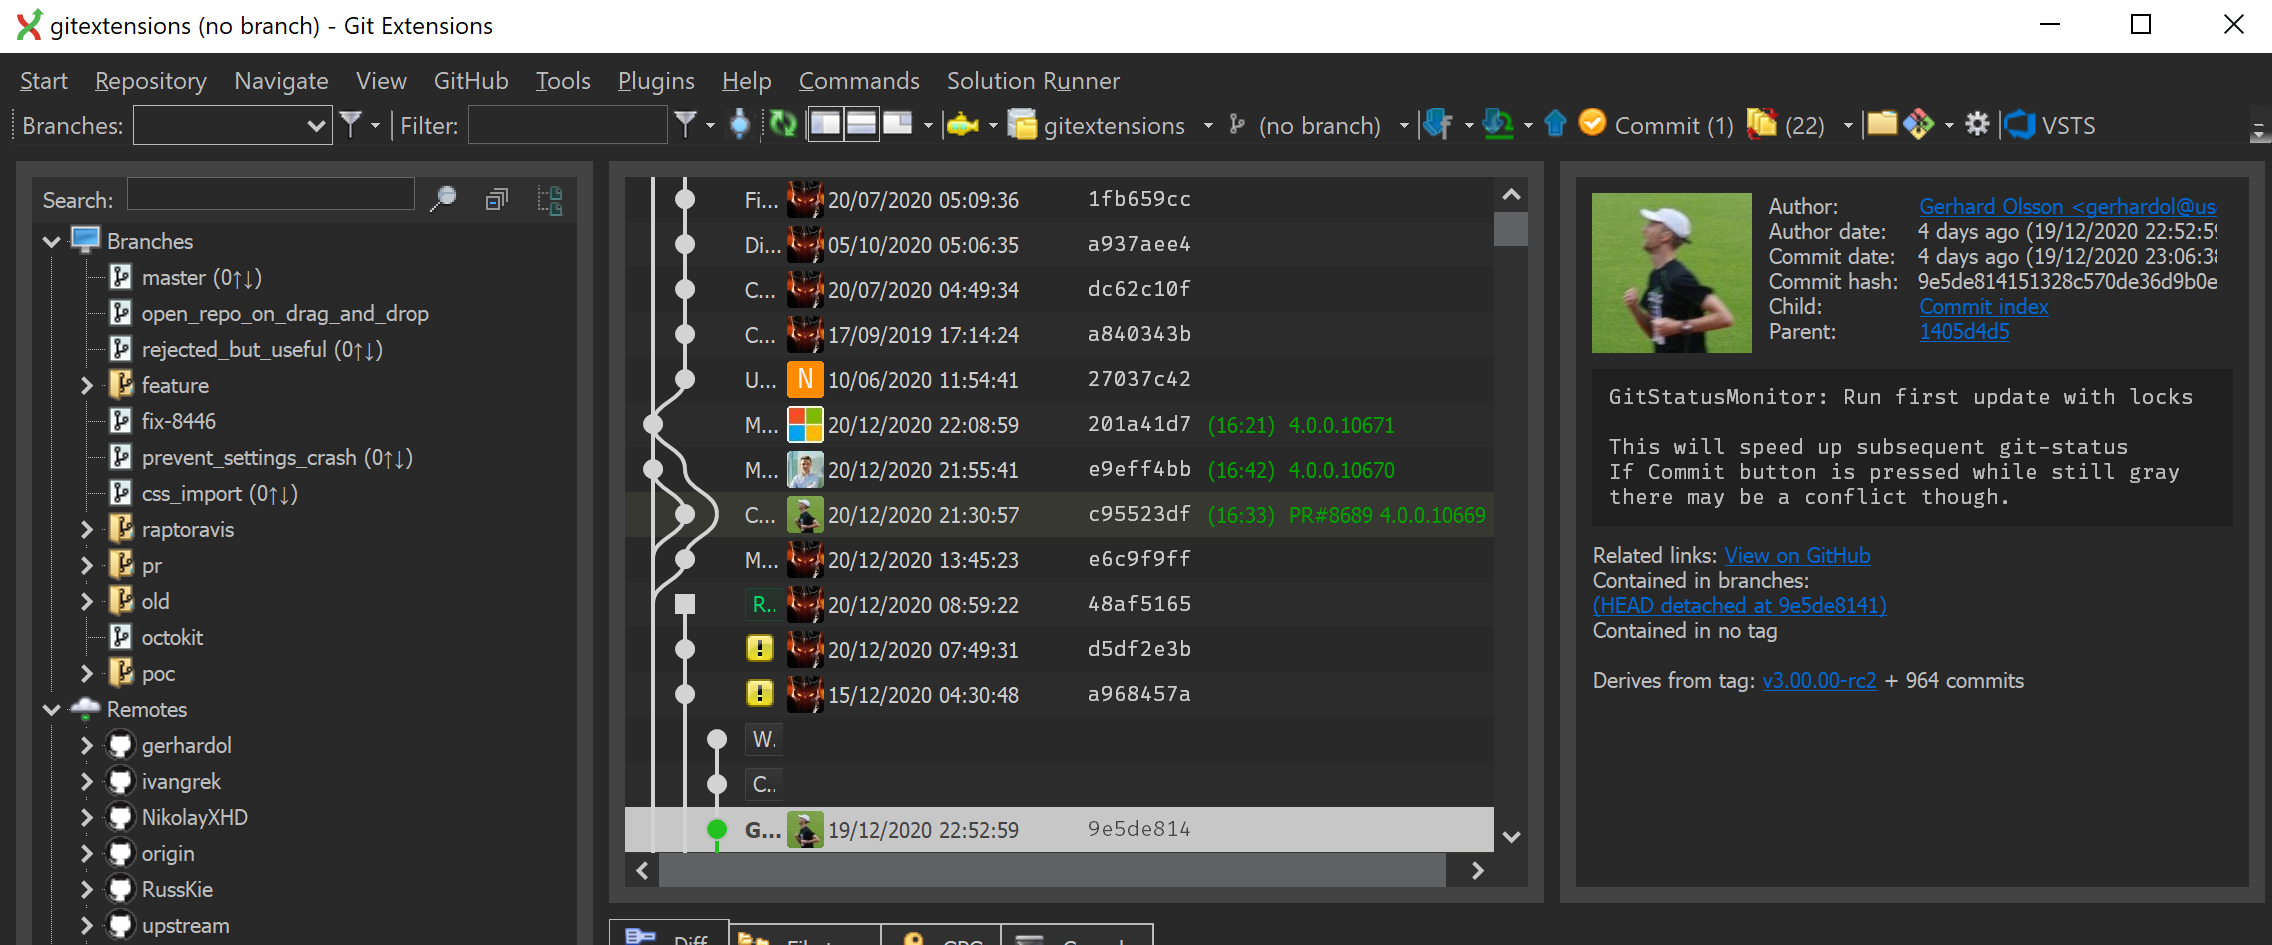This screenshot has height=945, width=2272.
Task: Open the v3.00.00-rc2 tag link
Action: click(1819, 680)
